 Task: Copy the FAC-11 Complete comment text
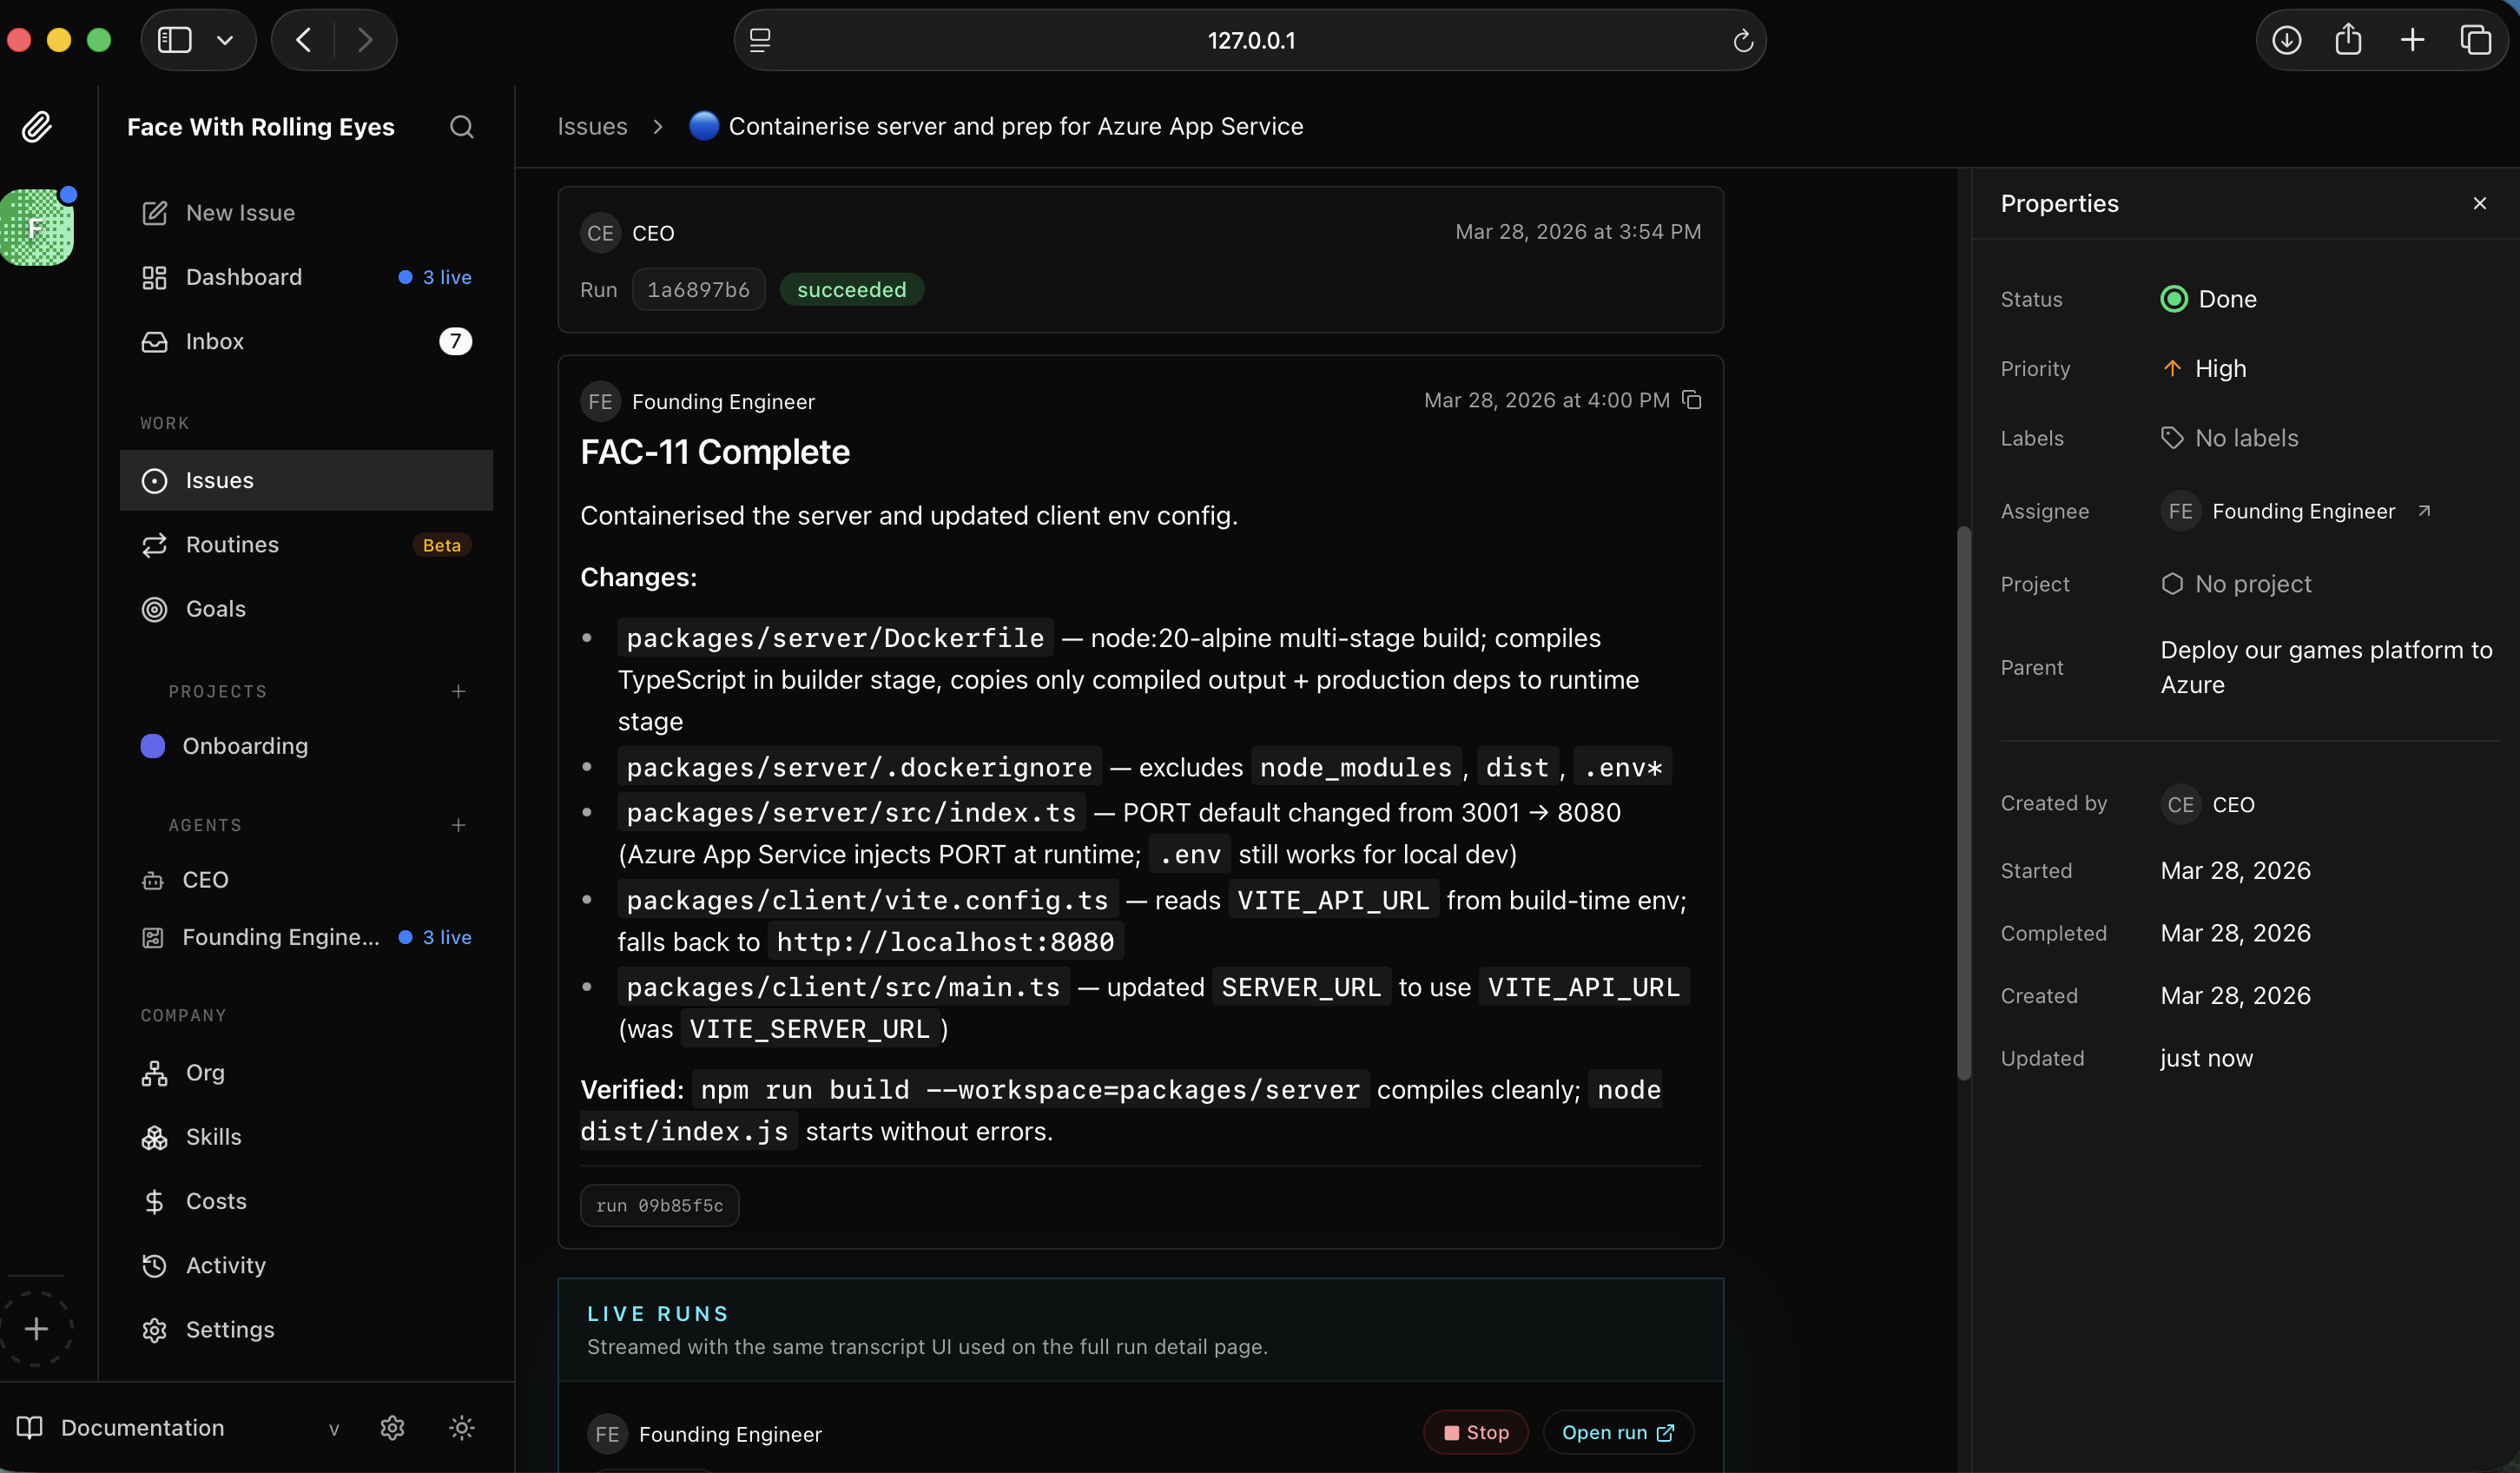point(1692,400)
